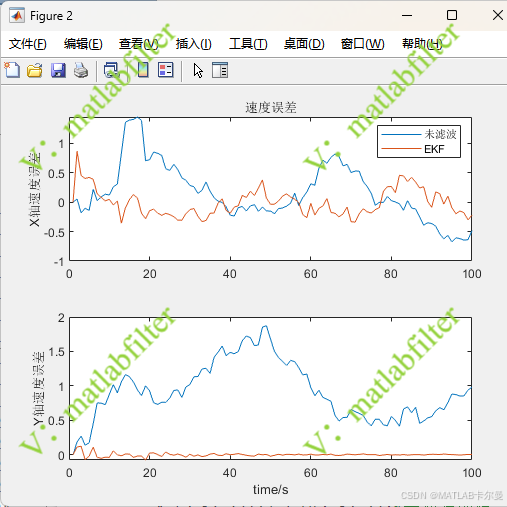Screen dimensions: 507x507
Task: Click the top plot's x-axis tick label 100
Action: (x=472, y=274)
